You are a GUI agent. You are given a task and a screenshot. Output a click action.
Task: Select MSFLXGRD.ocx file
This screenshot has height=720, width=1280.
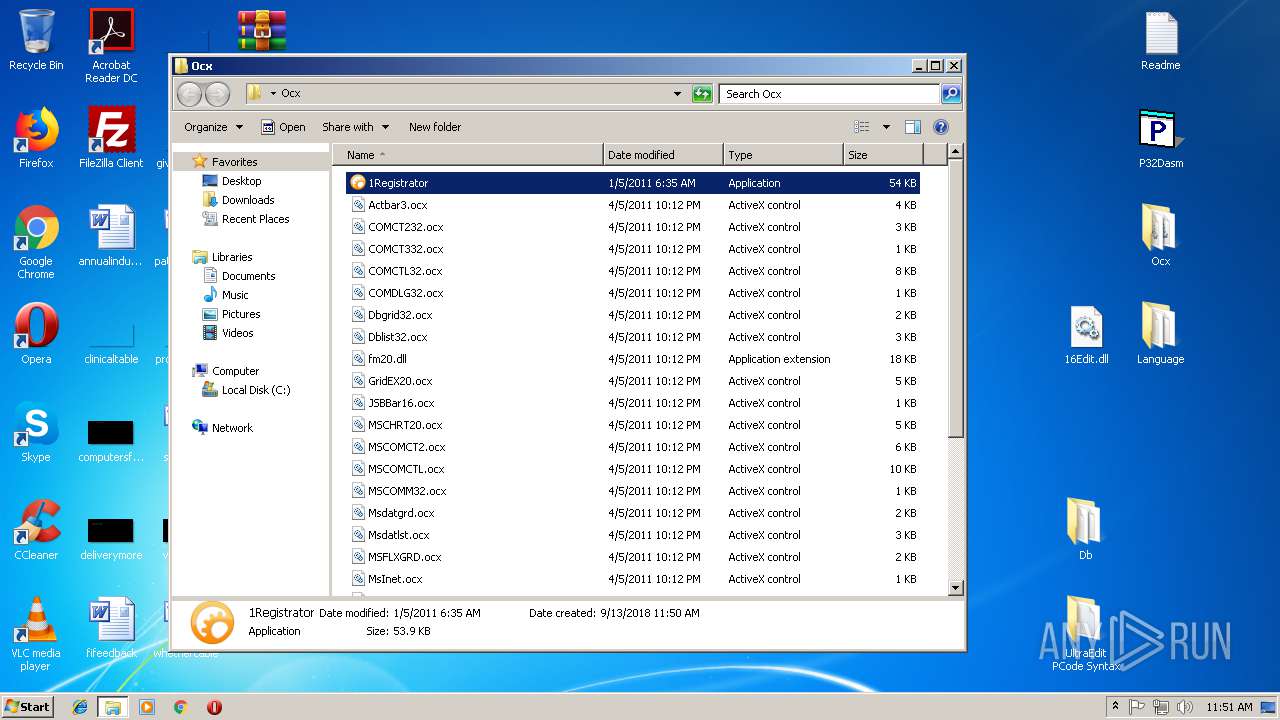[x=632, y=557]
